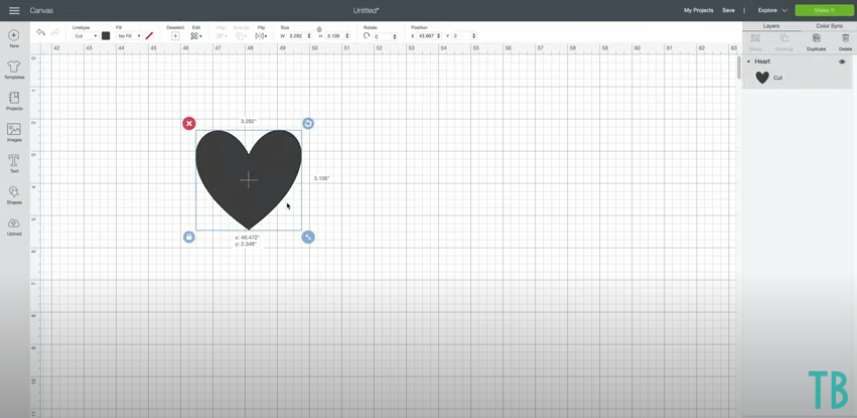The height and width of the screenshot is (418, 857).
Task: Click the Position X input field
Action: (426, 36)
